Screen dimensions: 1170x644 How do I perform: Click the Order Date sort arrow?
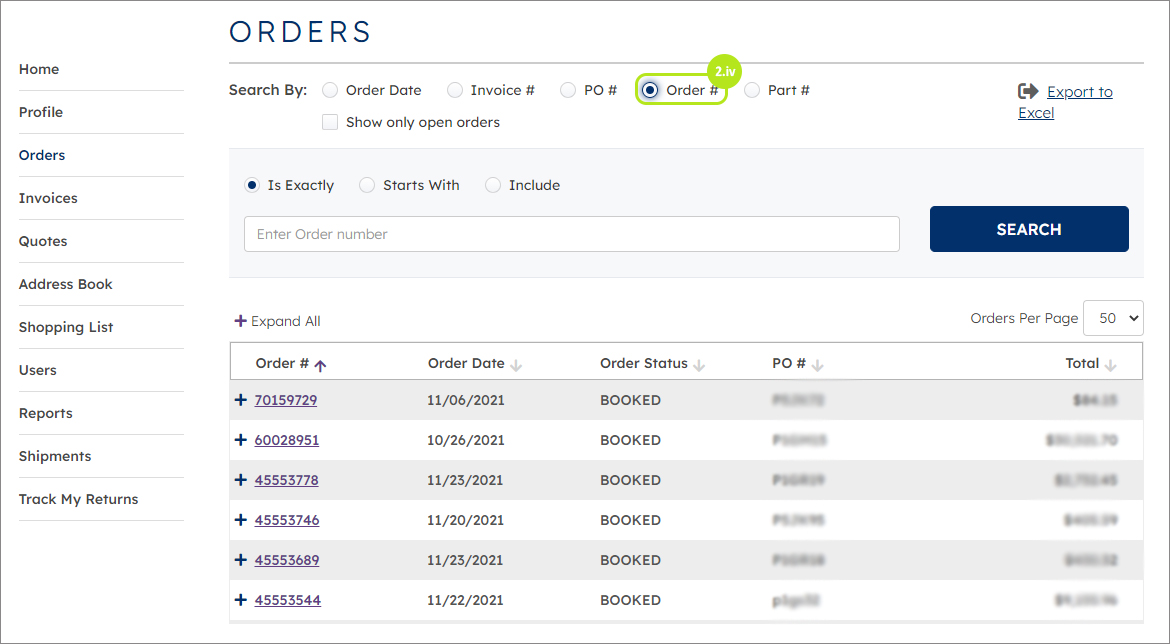516,366
